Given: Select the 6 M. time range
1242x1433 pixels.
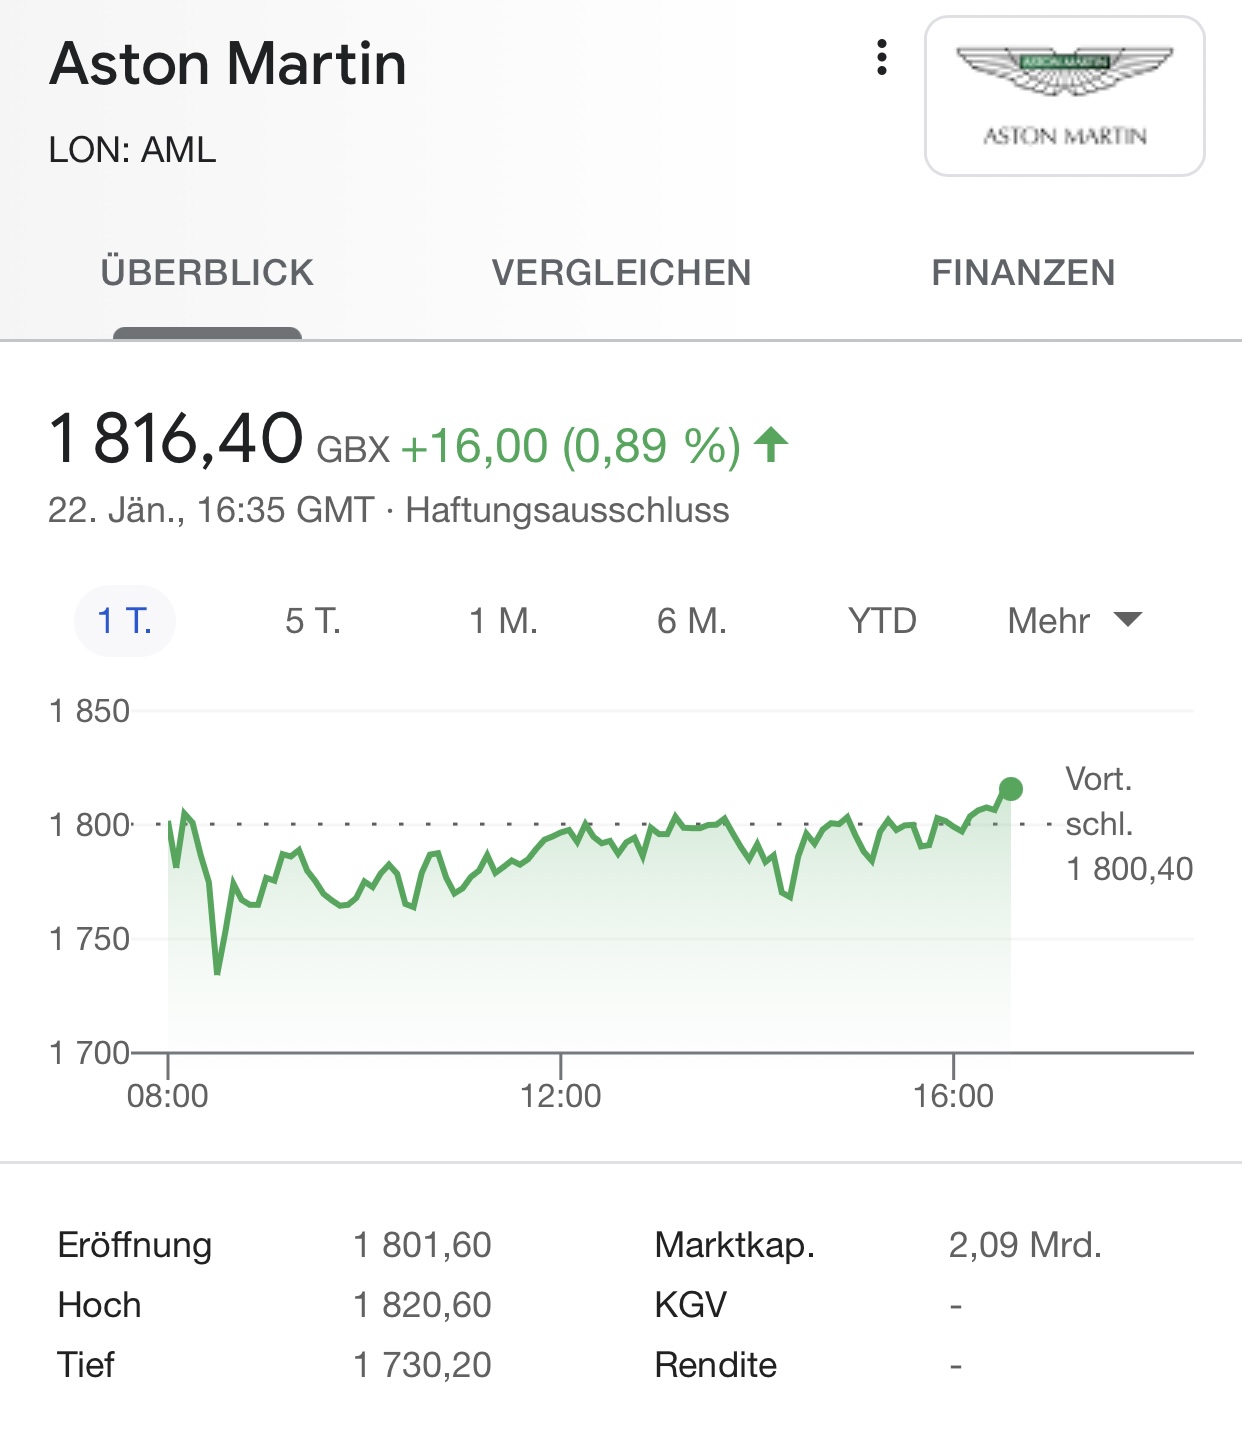Looking at the screenshot, I should tap(691, 621).
